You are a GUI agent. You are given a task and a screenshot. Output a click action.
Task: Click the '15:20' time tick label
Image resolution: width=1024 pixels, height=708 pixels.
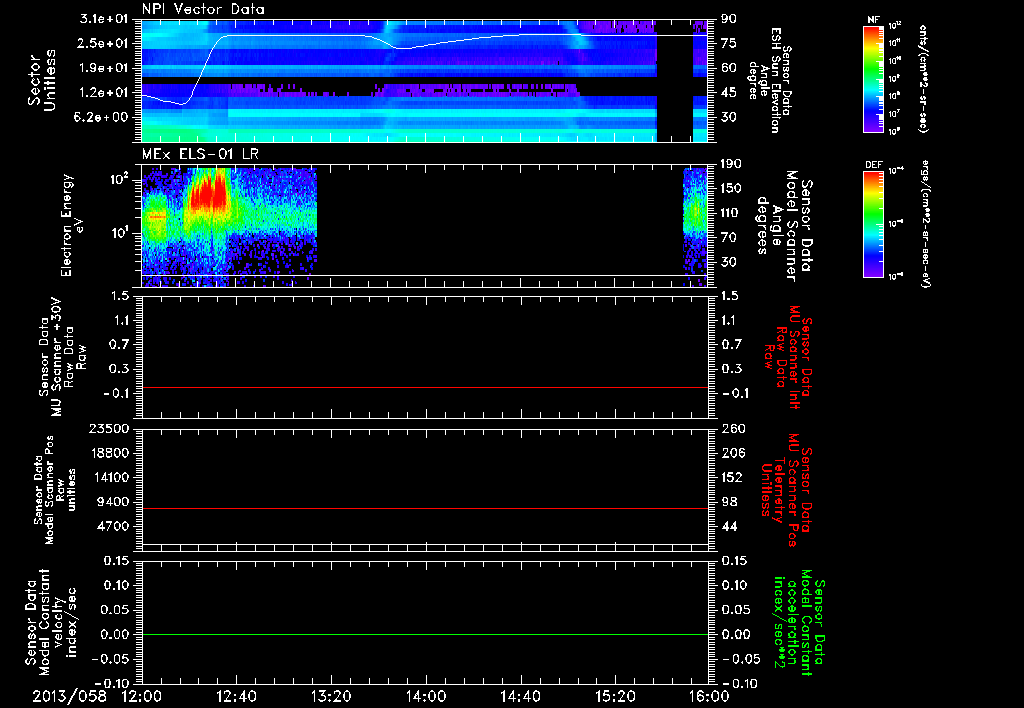(615, 696)
